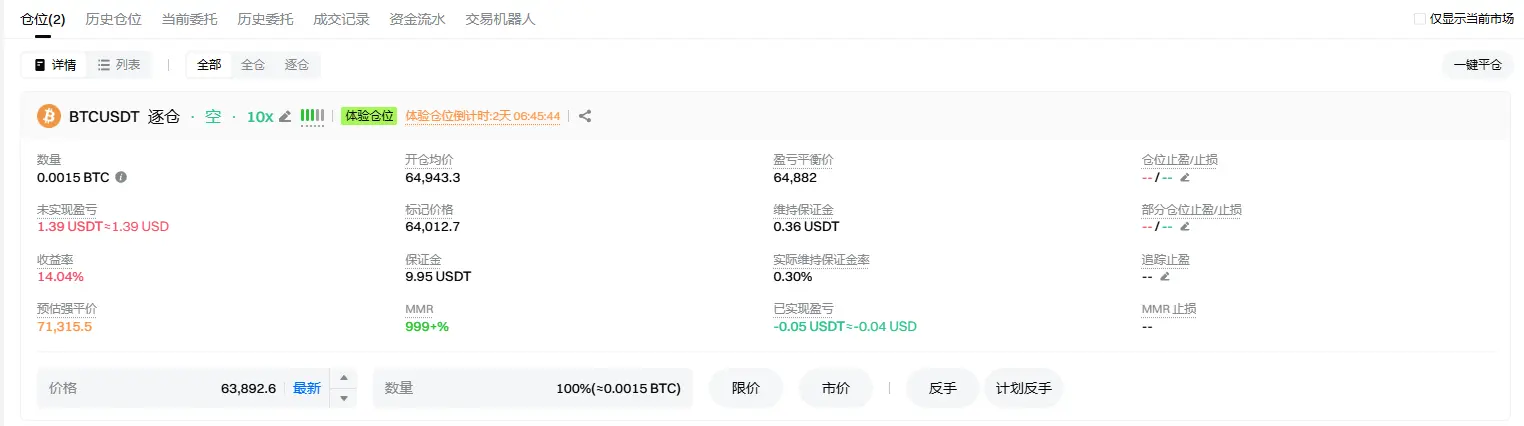The width and height of the screenshot is (1524, 426).
Task: Edit 追踪止盈 with the pencil icon
Action: click(x=1164, y=277)
